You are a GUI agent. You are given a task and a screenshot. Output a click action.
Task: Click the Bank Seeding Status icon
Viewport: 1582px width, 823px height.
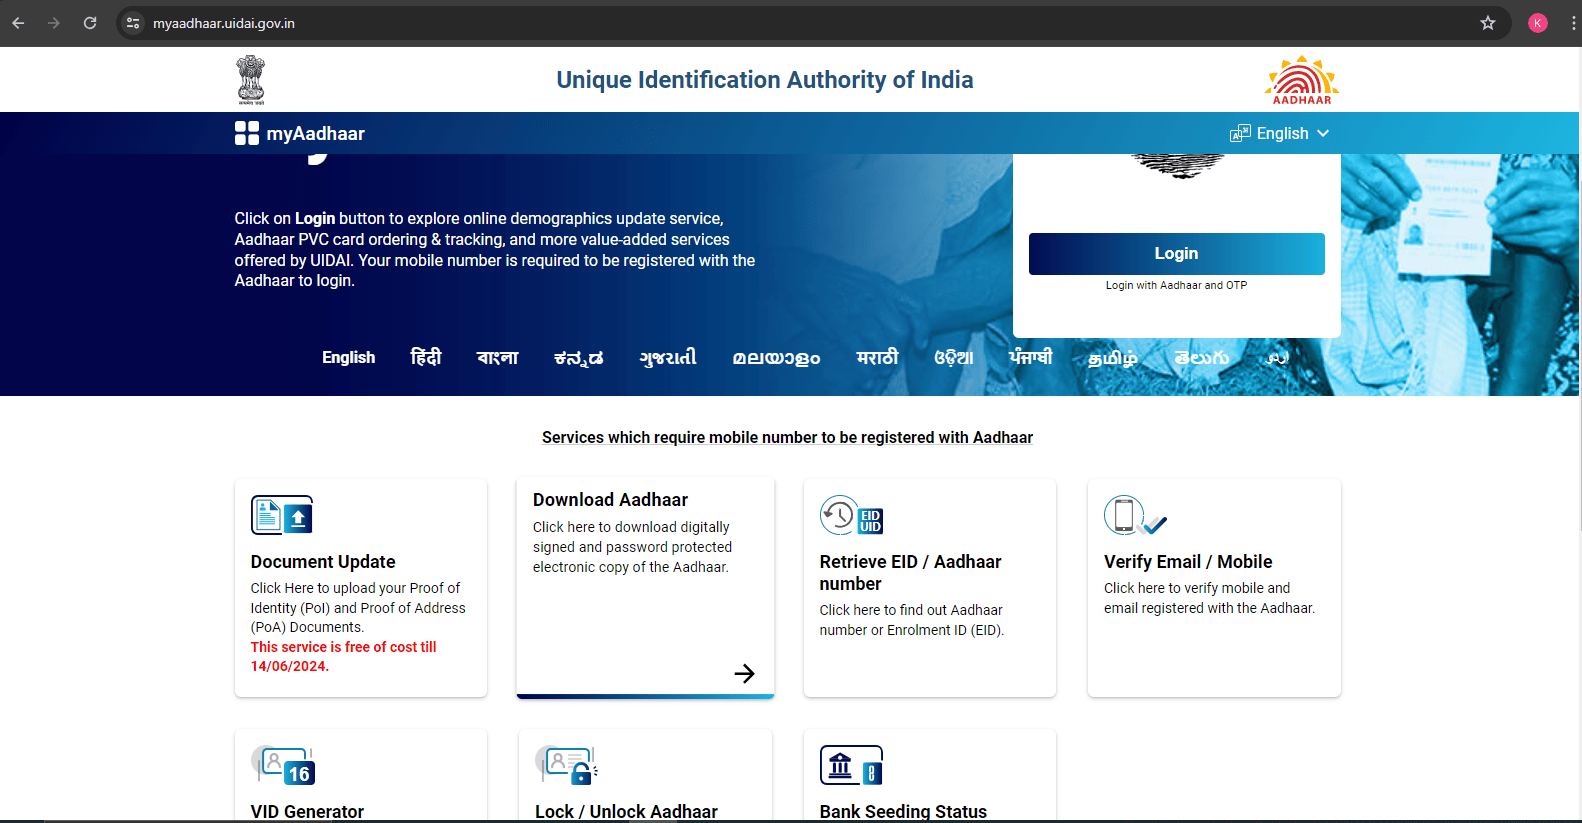(x=851, y=766)
